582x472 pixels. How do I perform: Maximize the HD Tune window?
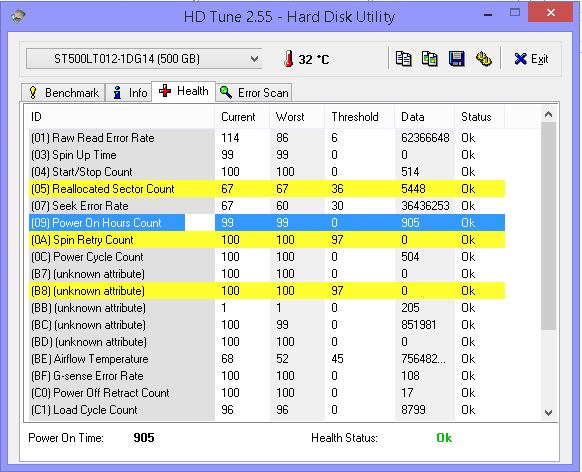515,13
